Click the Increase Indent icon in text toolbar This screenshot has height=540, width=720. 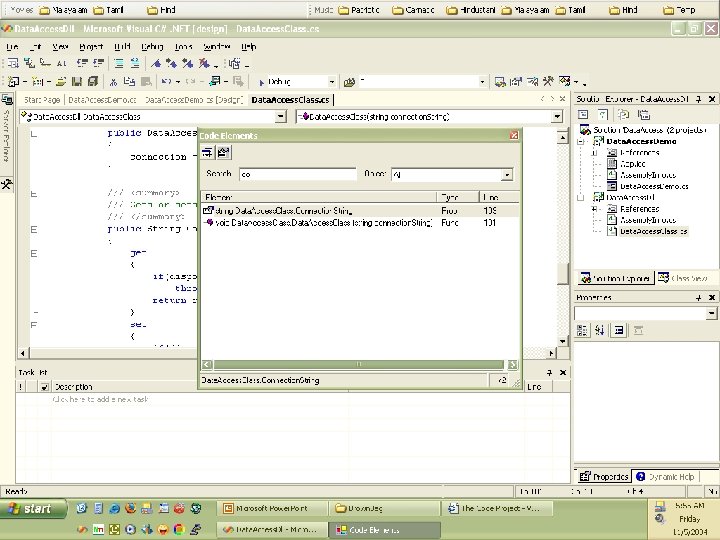click(x=98, y=63)
